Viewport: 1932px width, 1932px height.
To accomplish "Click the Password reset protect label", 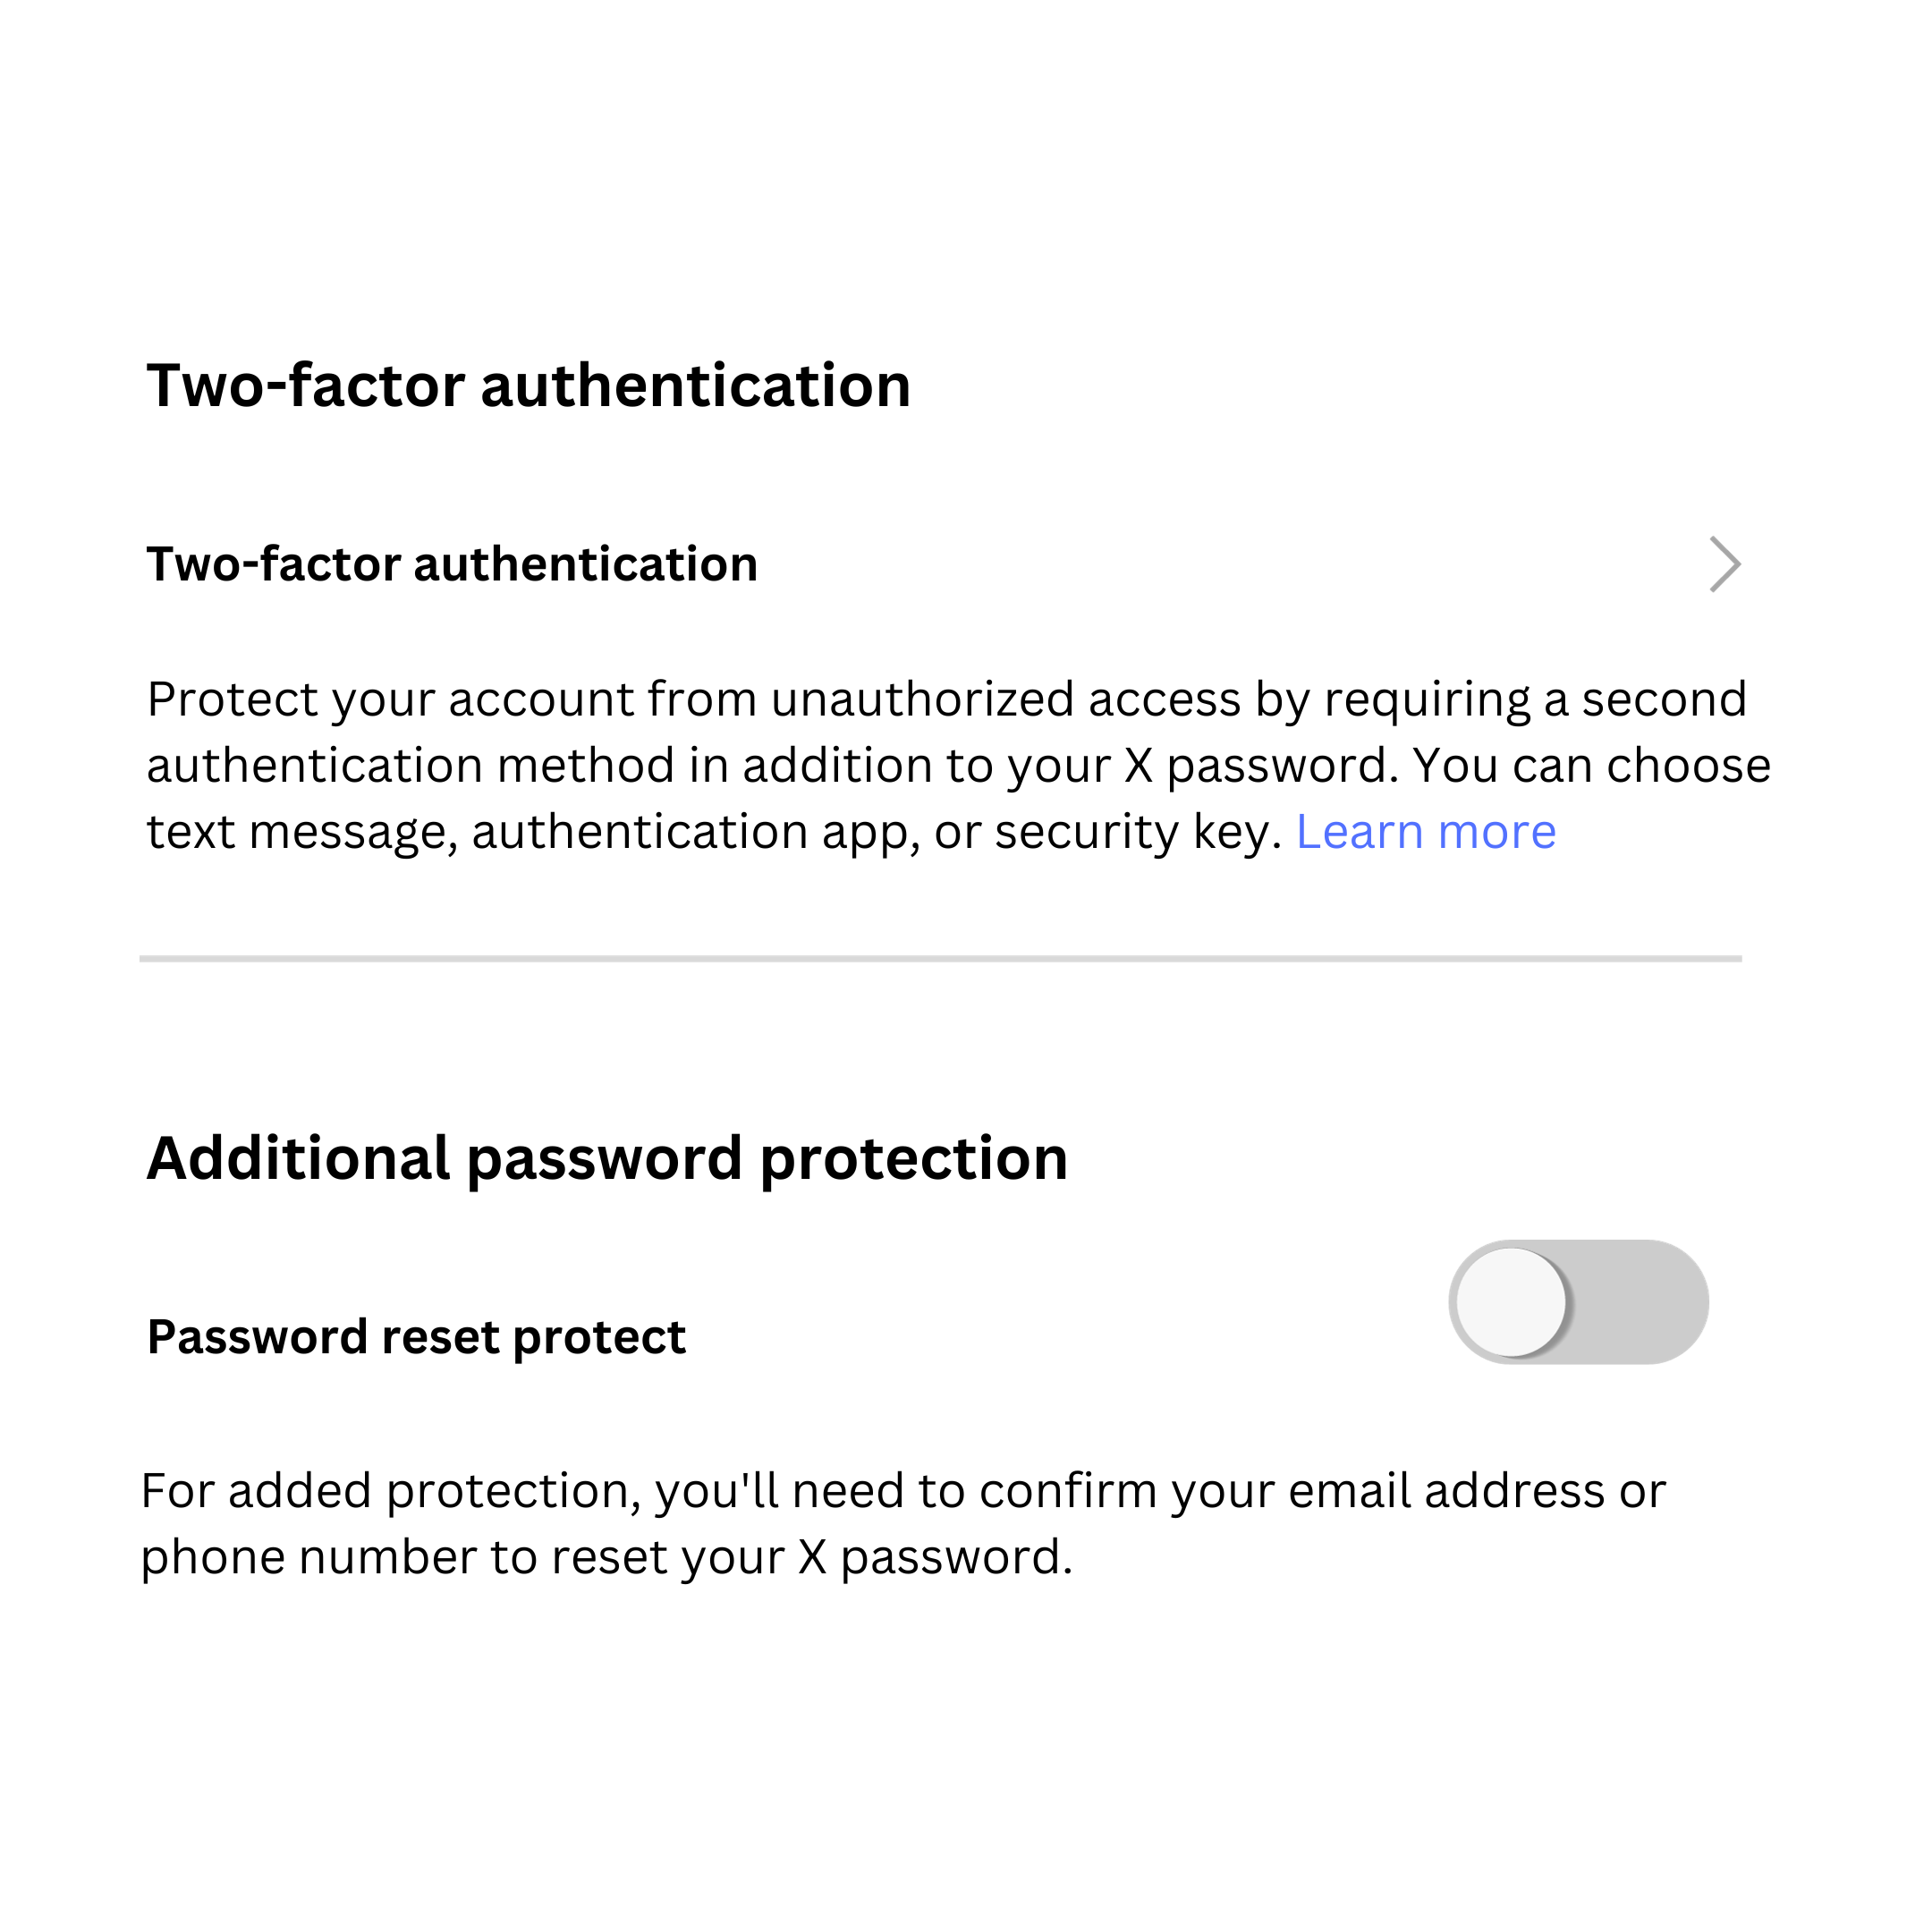I will 416,1337.
